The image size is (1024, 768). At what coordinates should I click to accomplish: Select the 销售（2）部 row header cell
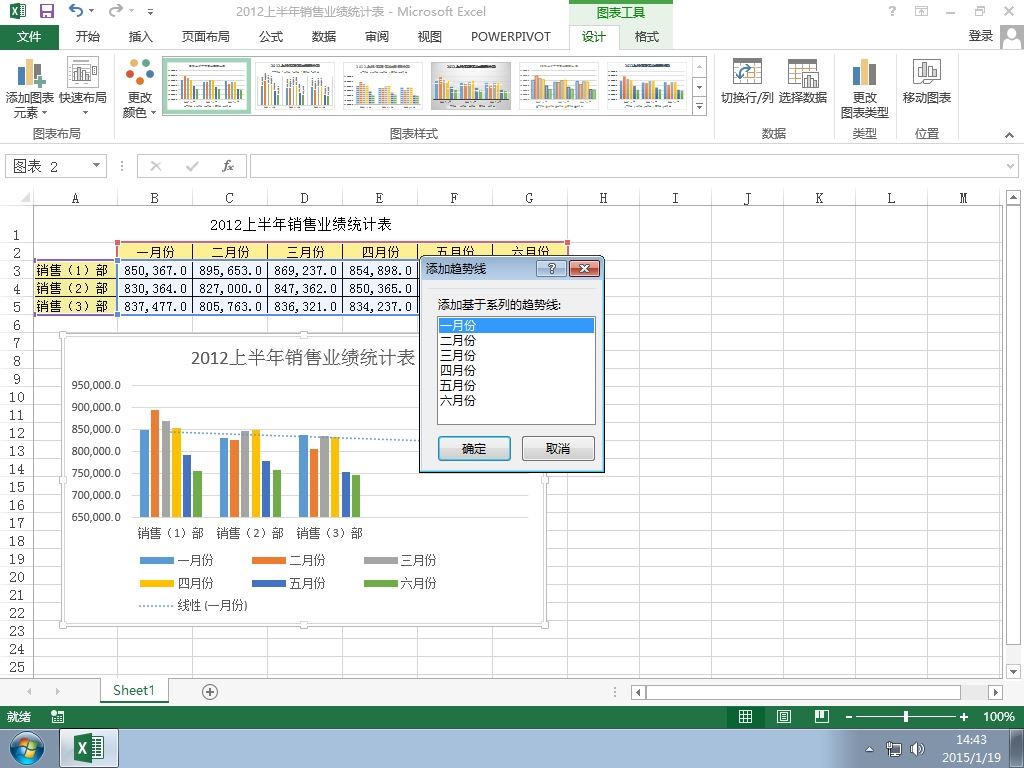click(75, 288)
